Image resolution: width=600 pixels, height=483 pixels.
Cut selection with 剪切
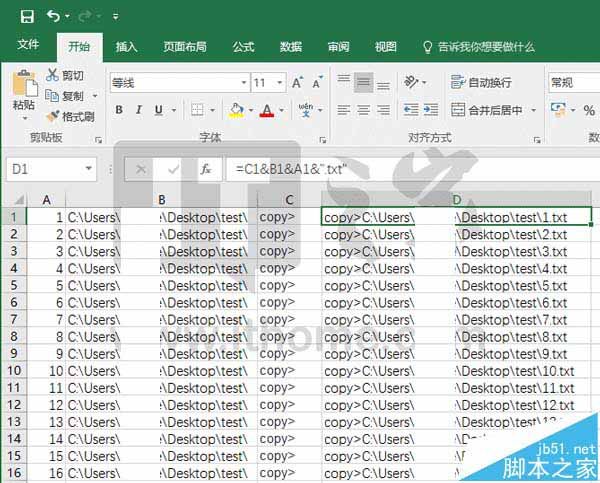[x=65, y=75]
